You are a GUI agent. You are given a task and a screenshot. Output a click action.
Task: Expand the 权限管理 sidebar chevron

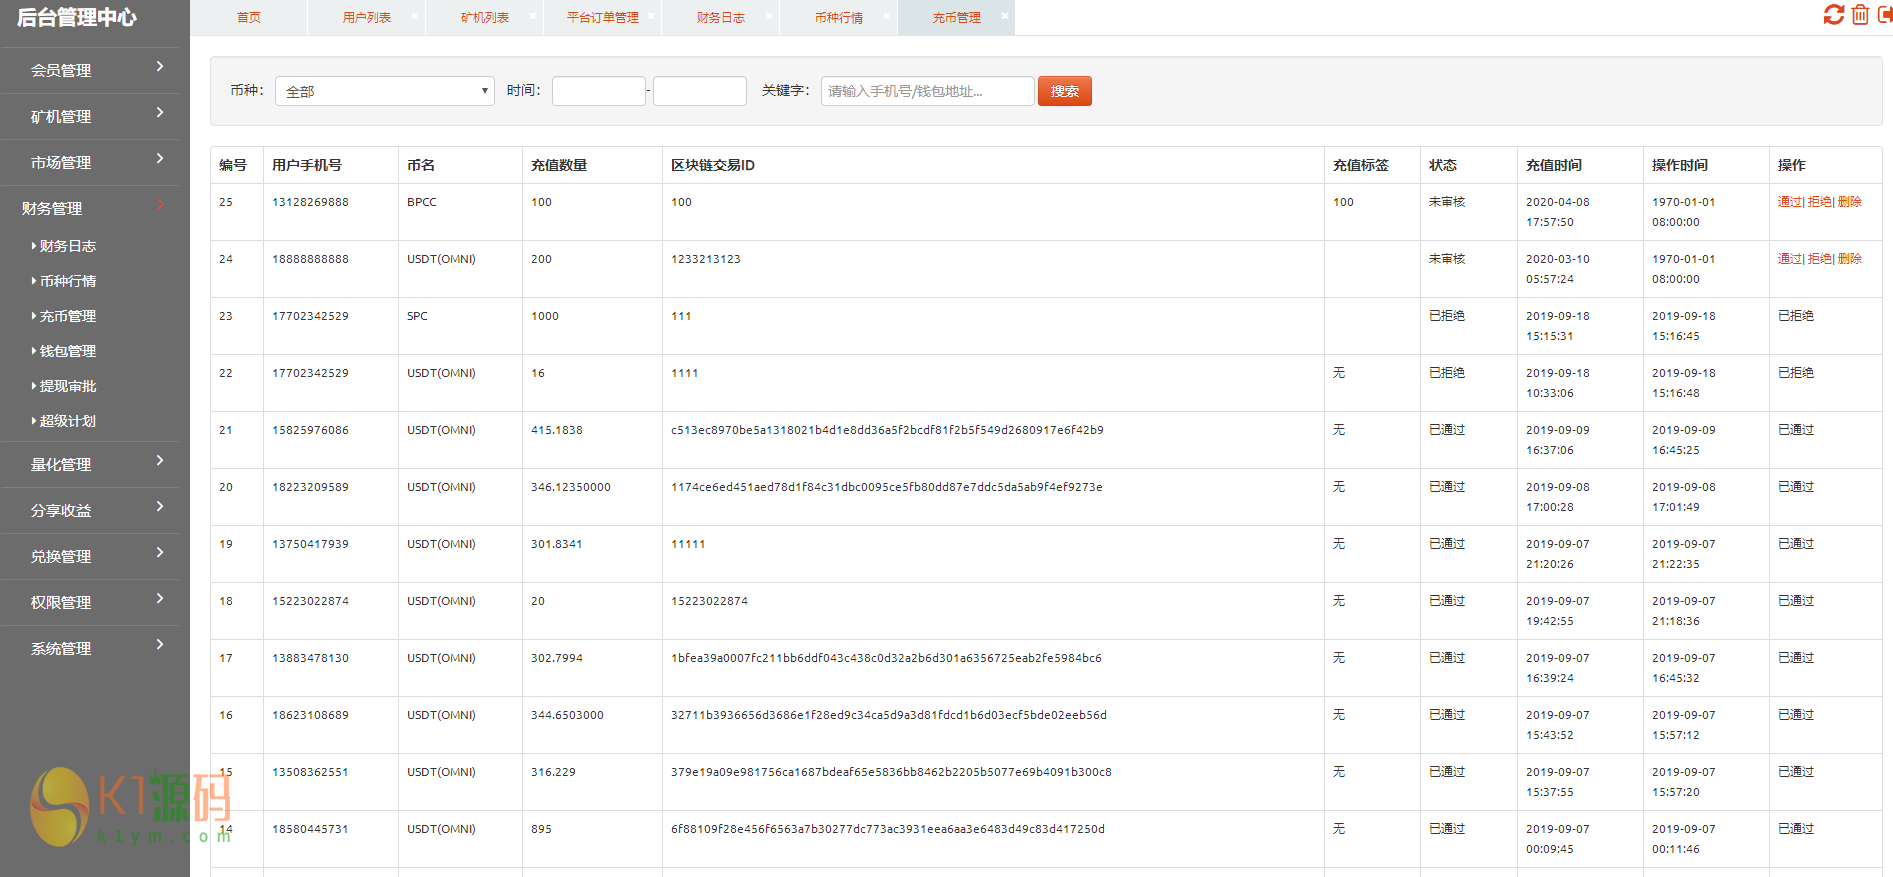click(160, 599)
